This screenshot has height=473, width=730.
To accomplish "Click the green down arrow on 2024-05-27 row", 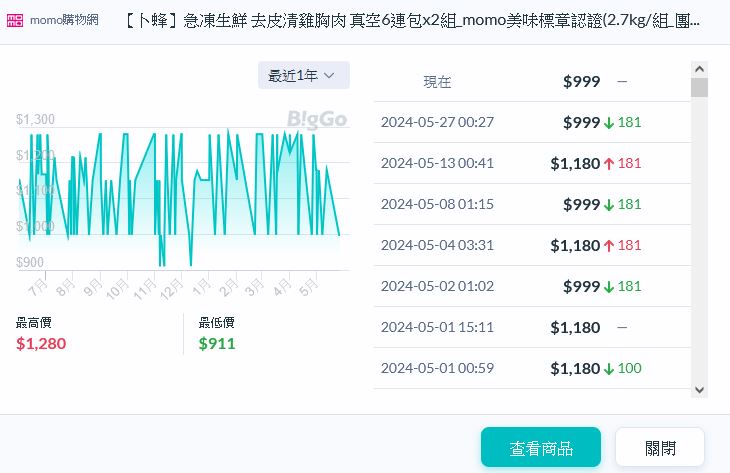I will pyautogui.click(x=608, y=123).
